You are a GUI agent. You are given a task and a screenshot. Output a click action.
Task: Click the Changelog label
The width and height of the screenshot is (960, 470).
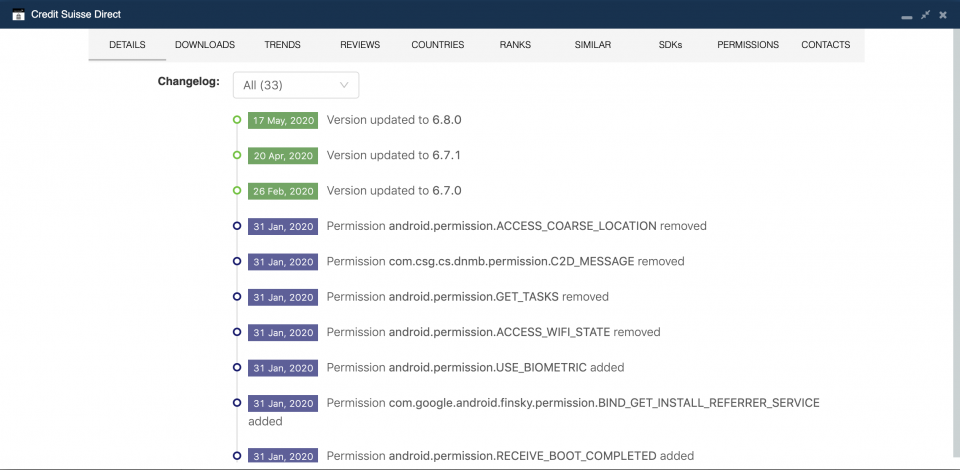coord(189,81)
